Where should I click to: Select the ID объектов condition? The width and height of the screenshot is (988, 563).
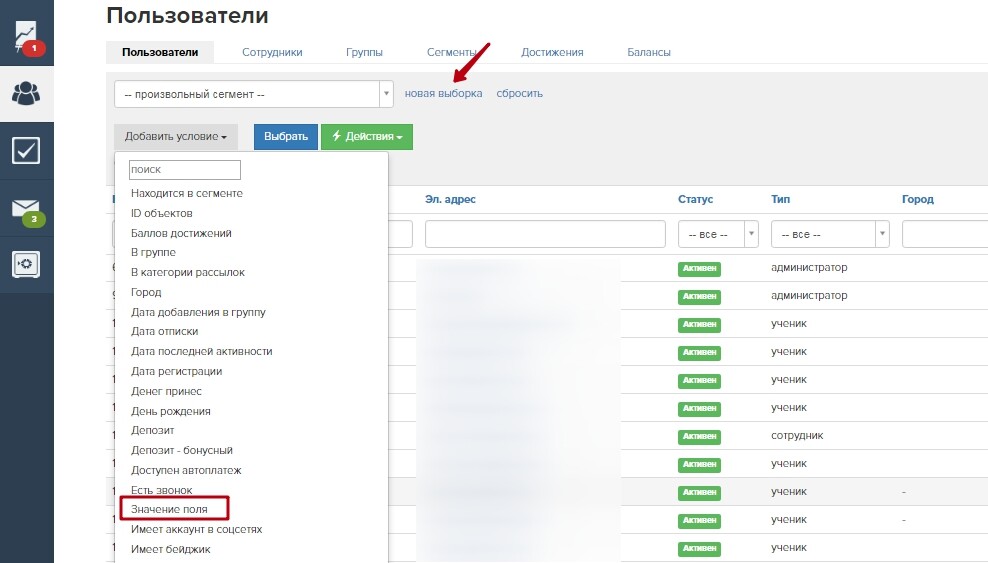click(x=161, y=213)
